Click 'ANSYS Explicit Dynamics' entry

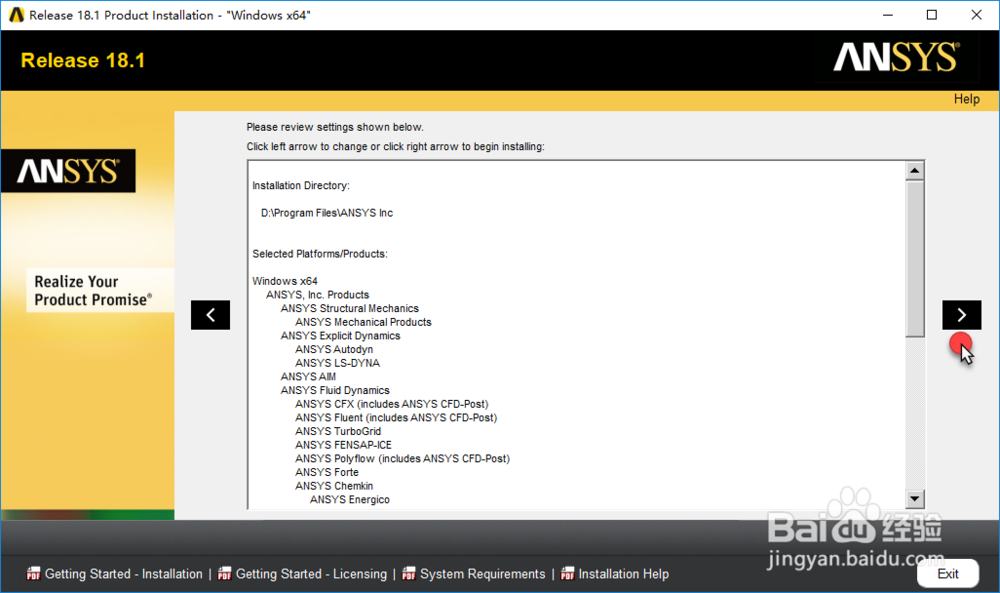pos(341,336)
